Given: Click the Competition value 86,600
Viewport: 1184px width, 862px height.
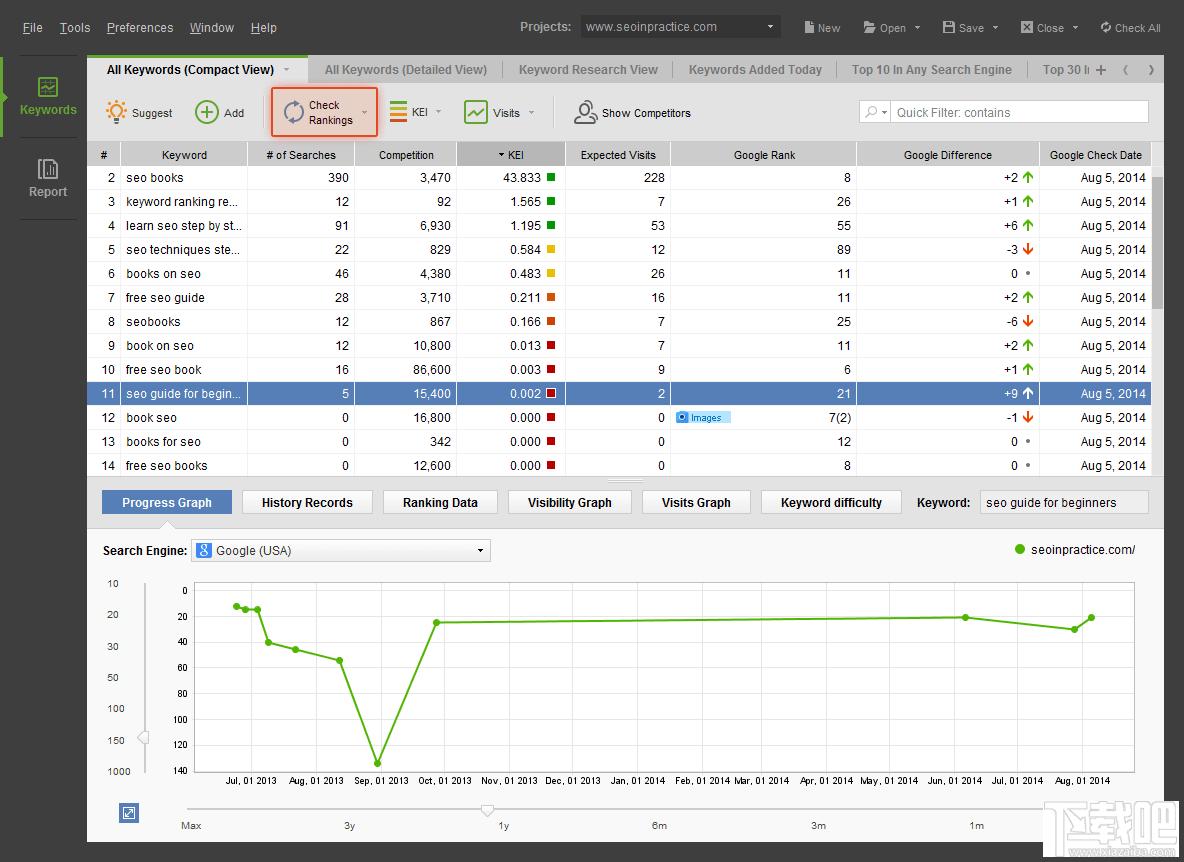Looking at the screenshot, I should 431,370.
